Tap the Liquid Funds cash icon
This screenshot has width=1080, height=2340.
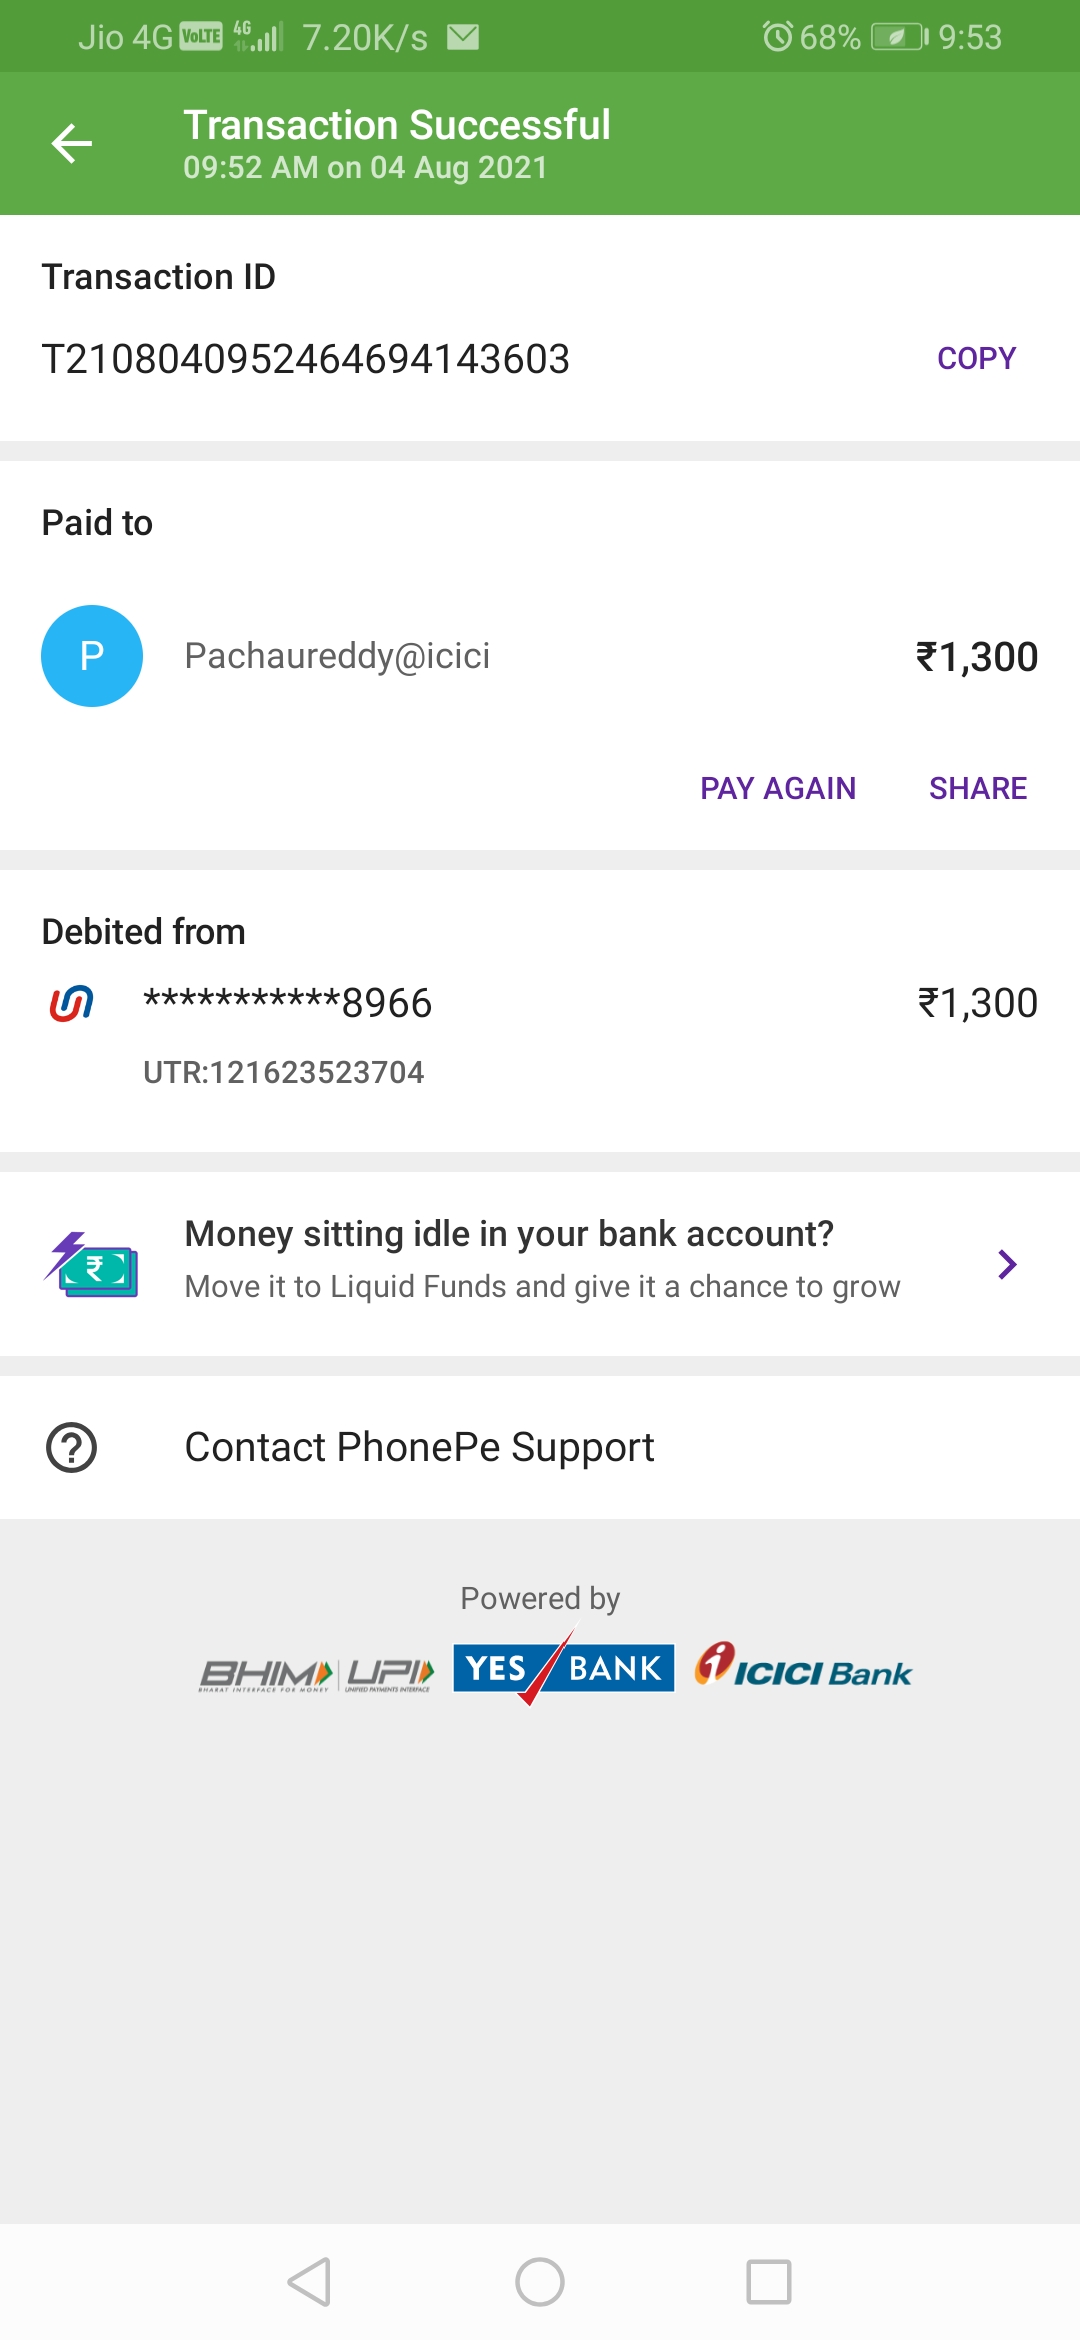point(92,1265)
